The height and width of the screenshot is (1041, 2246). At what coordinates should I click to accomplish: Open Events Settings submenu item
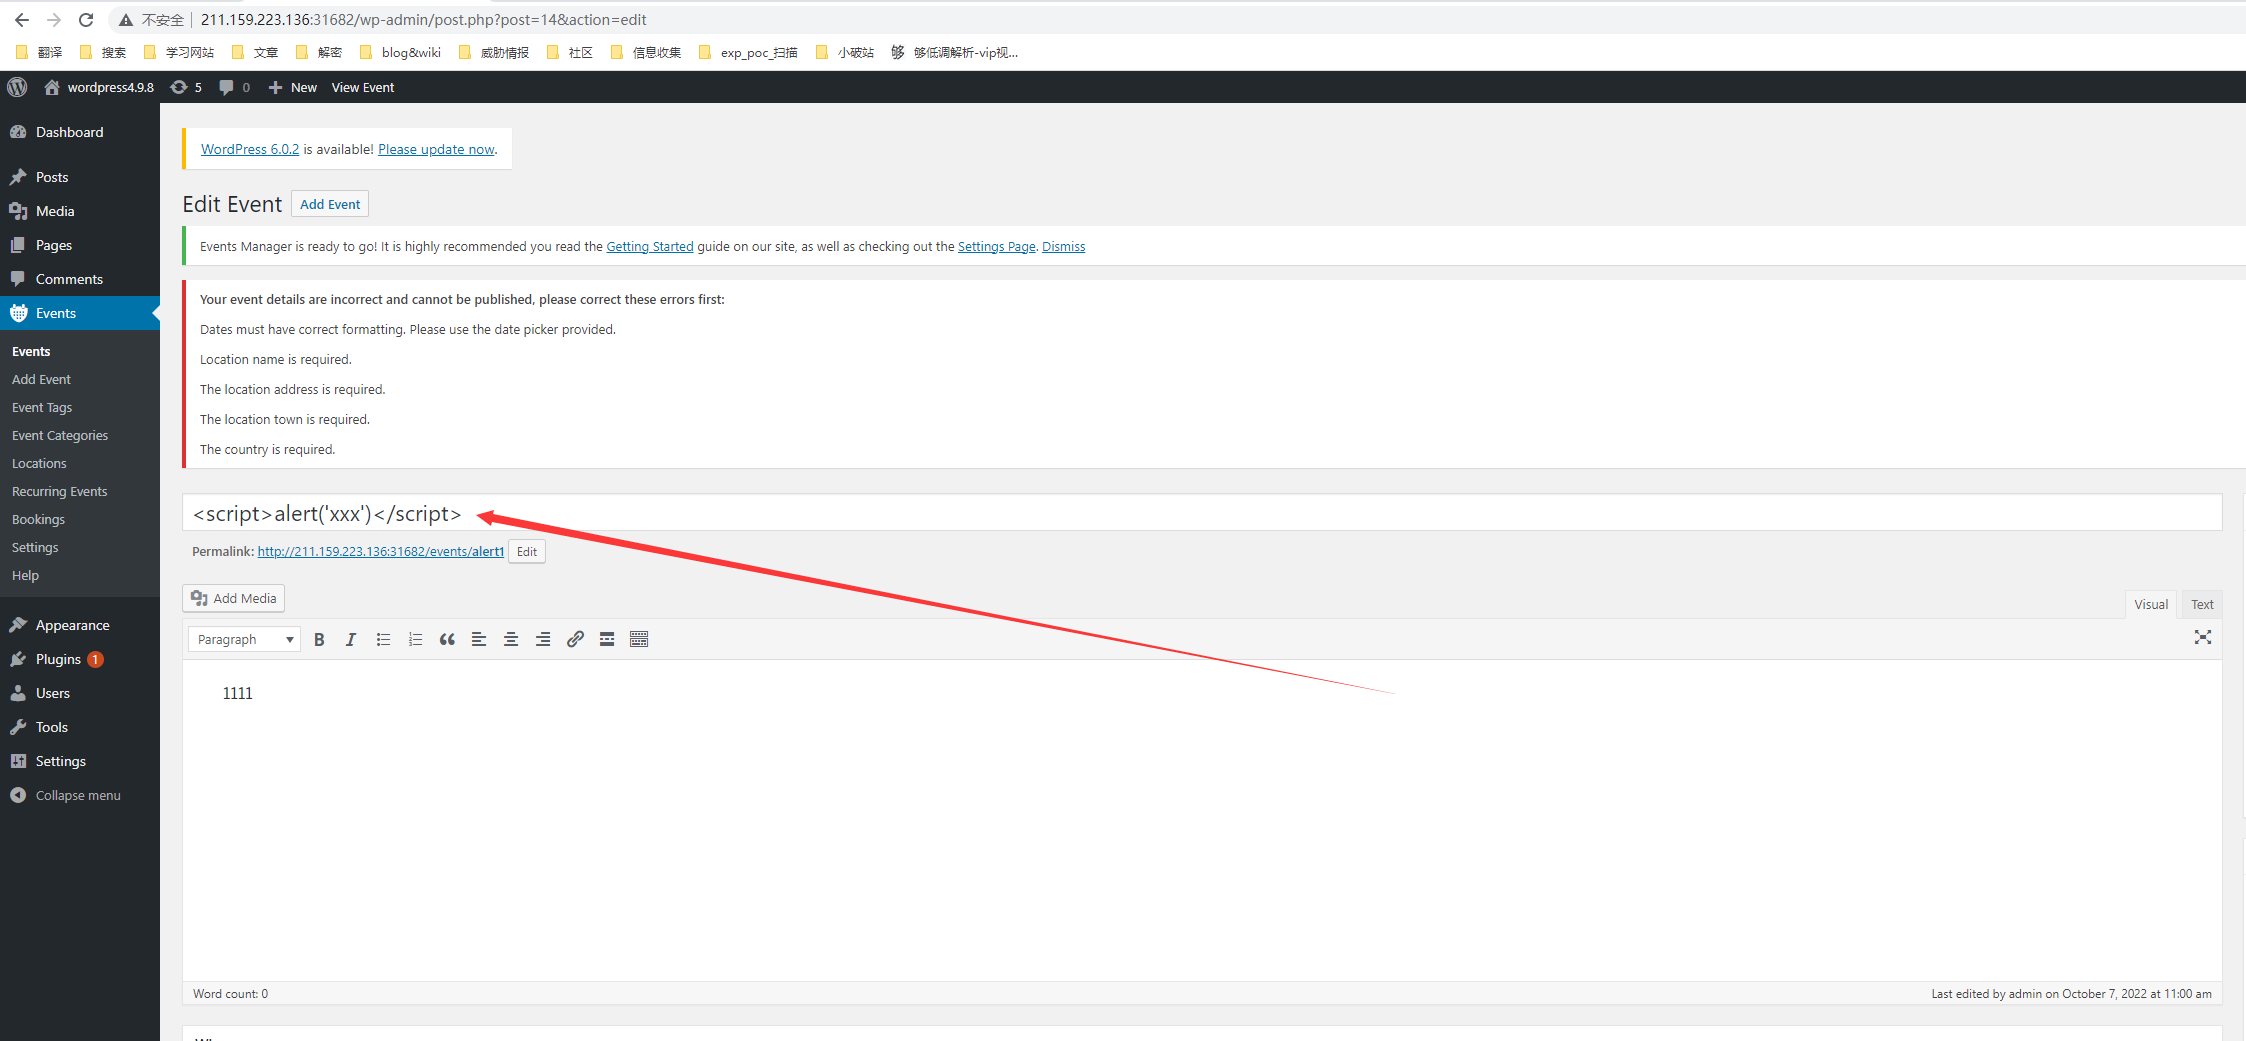pos(35,547)
